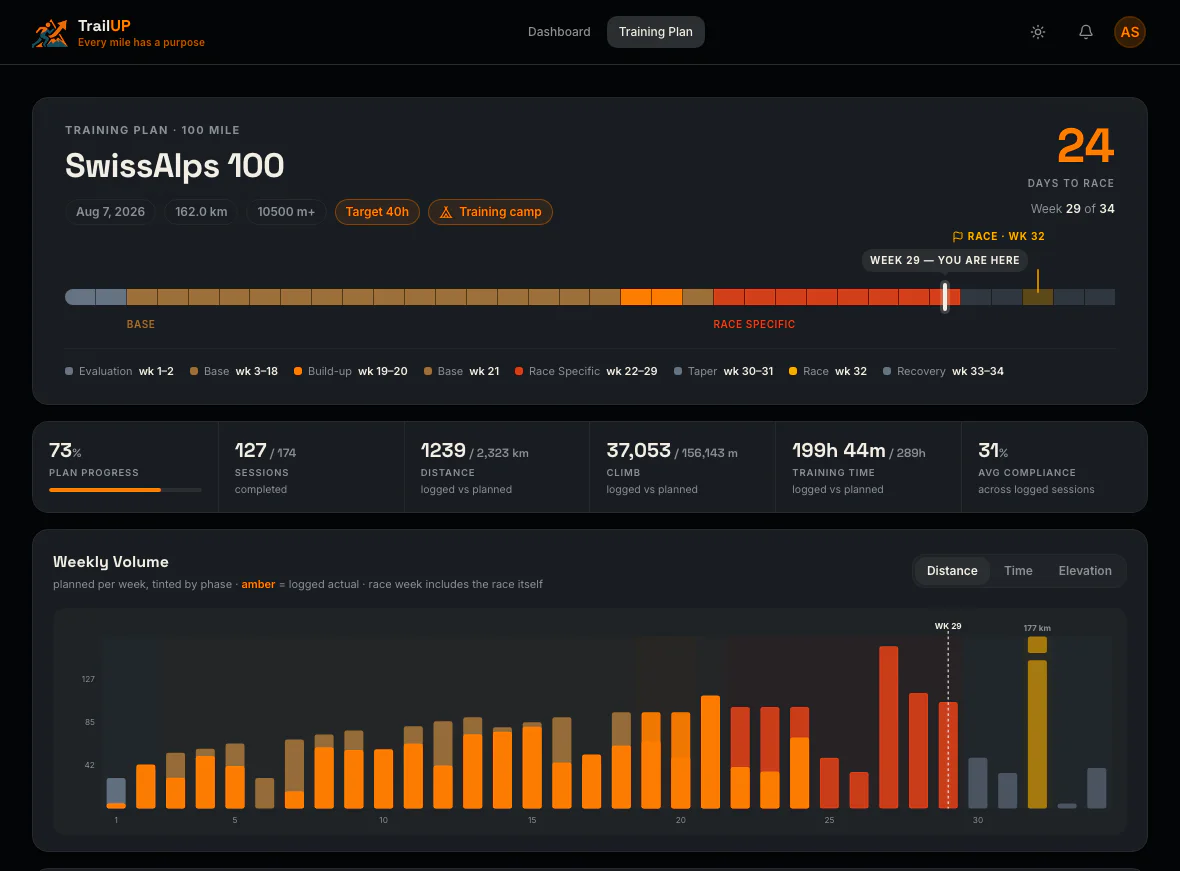This screenshot has height=871, width=1180.
Task: Click the 1239 / 2,323 km Distance stat
Action: (x=497, y=467)
